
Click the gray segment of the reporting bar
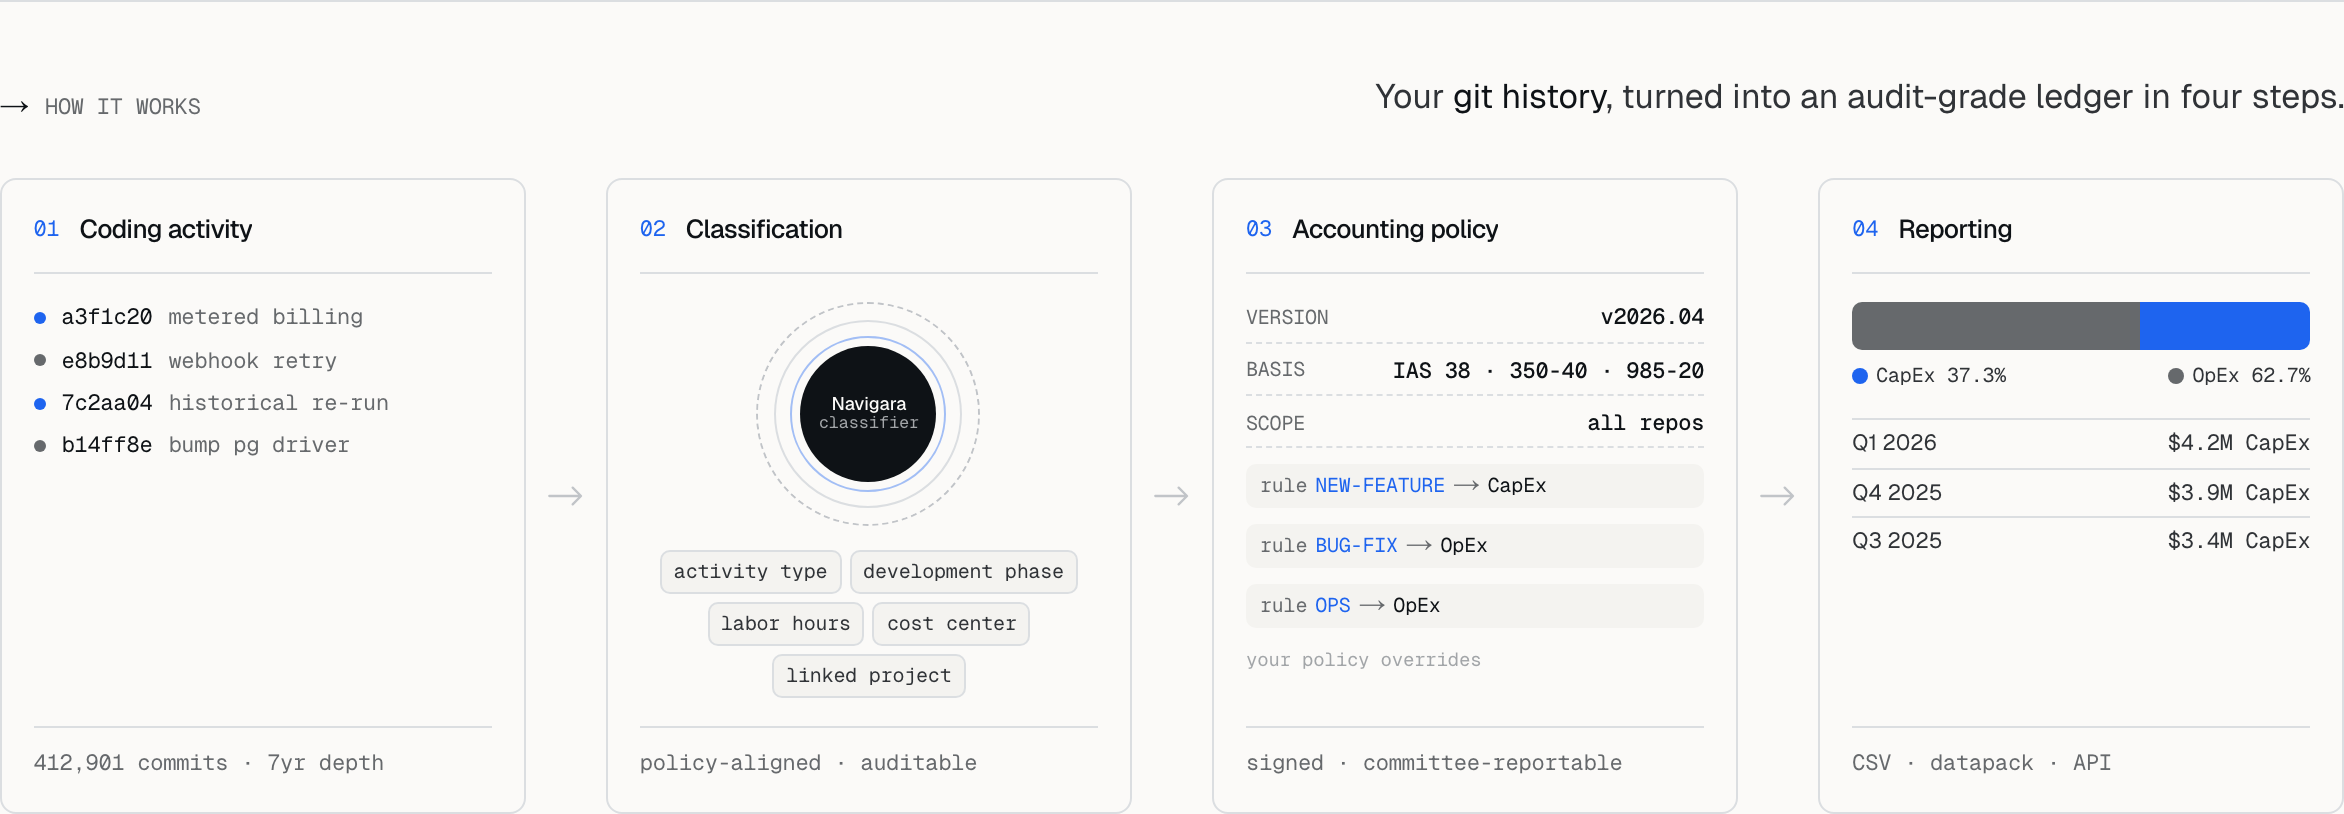click(1995, 326)
